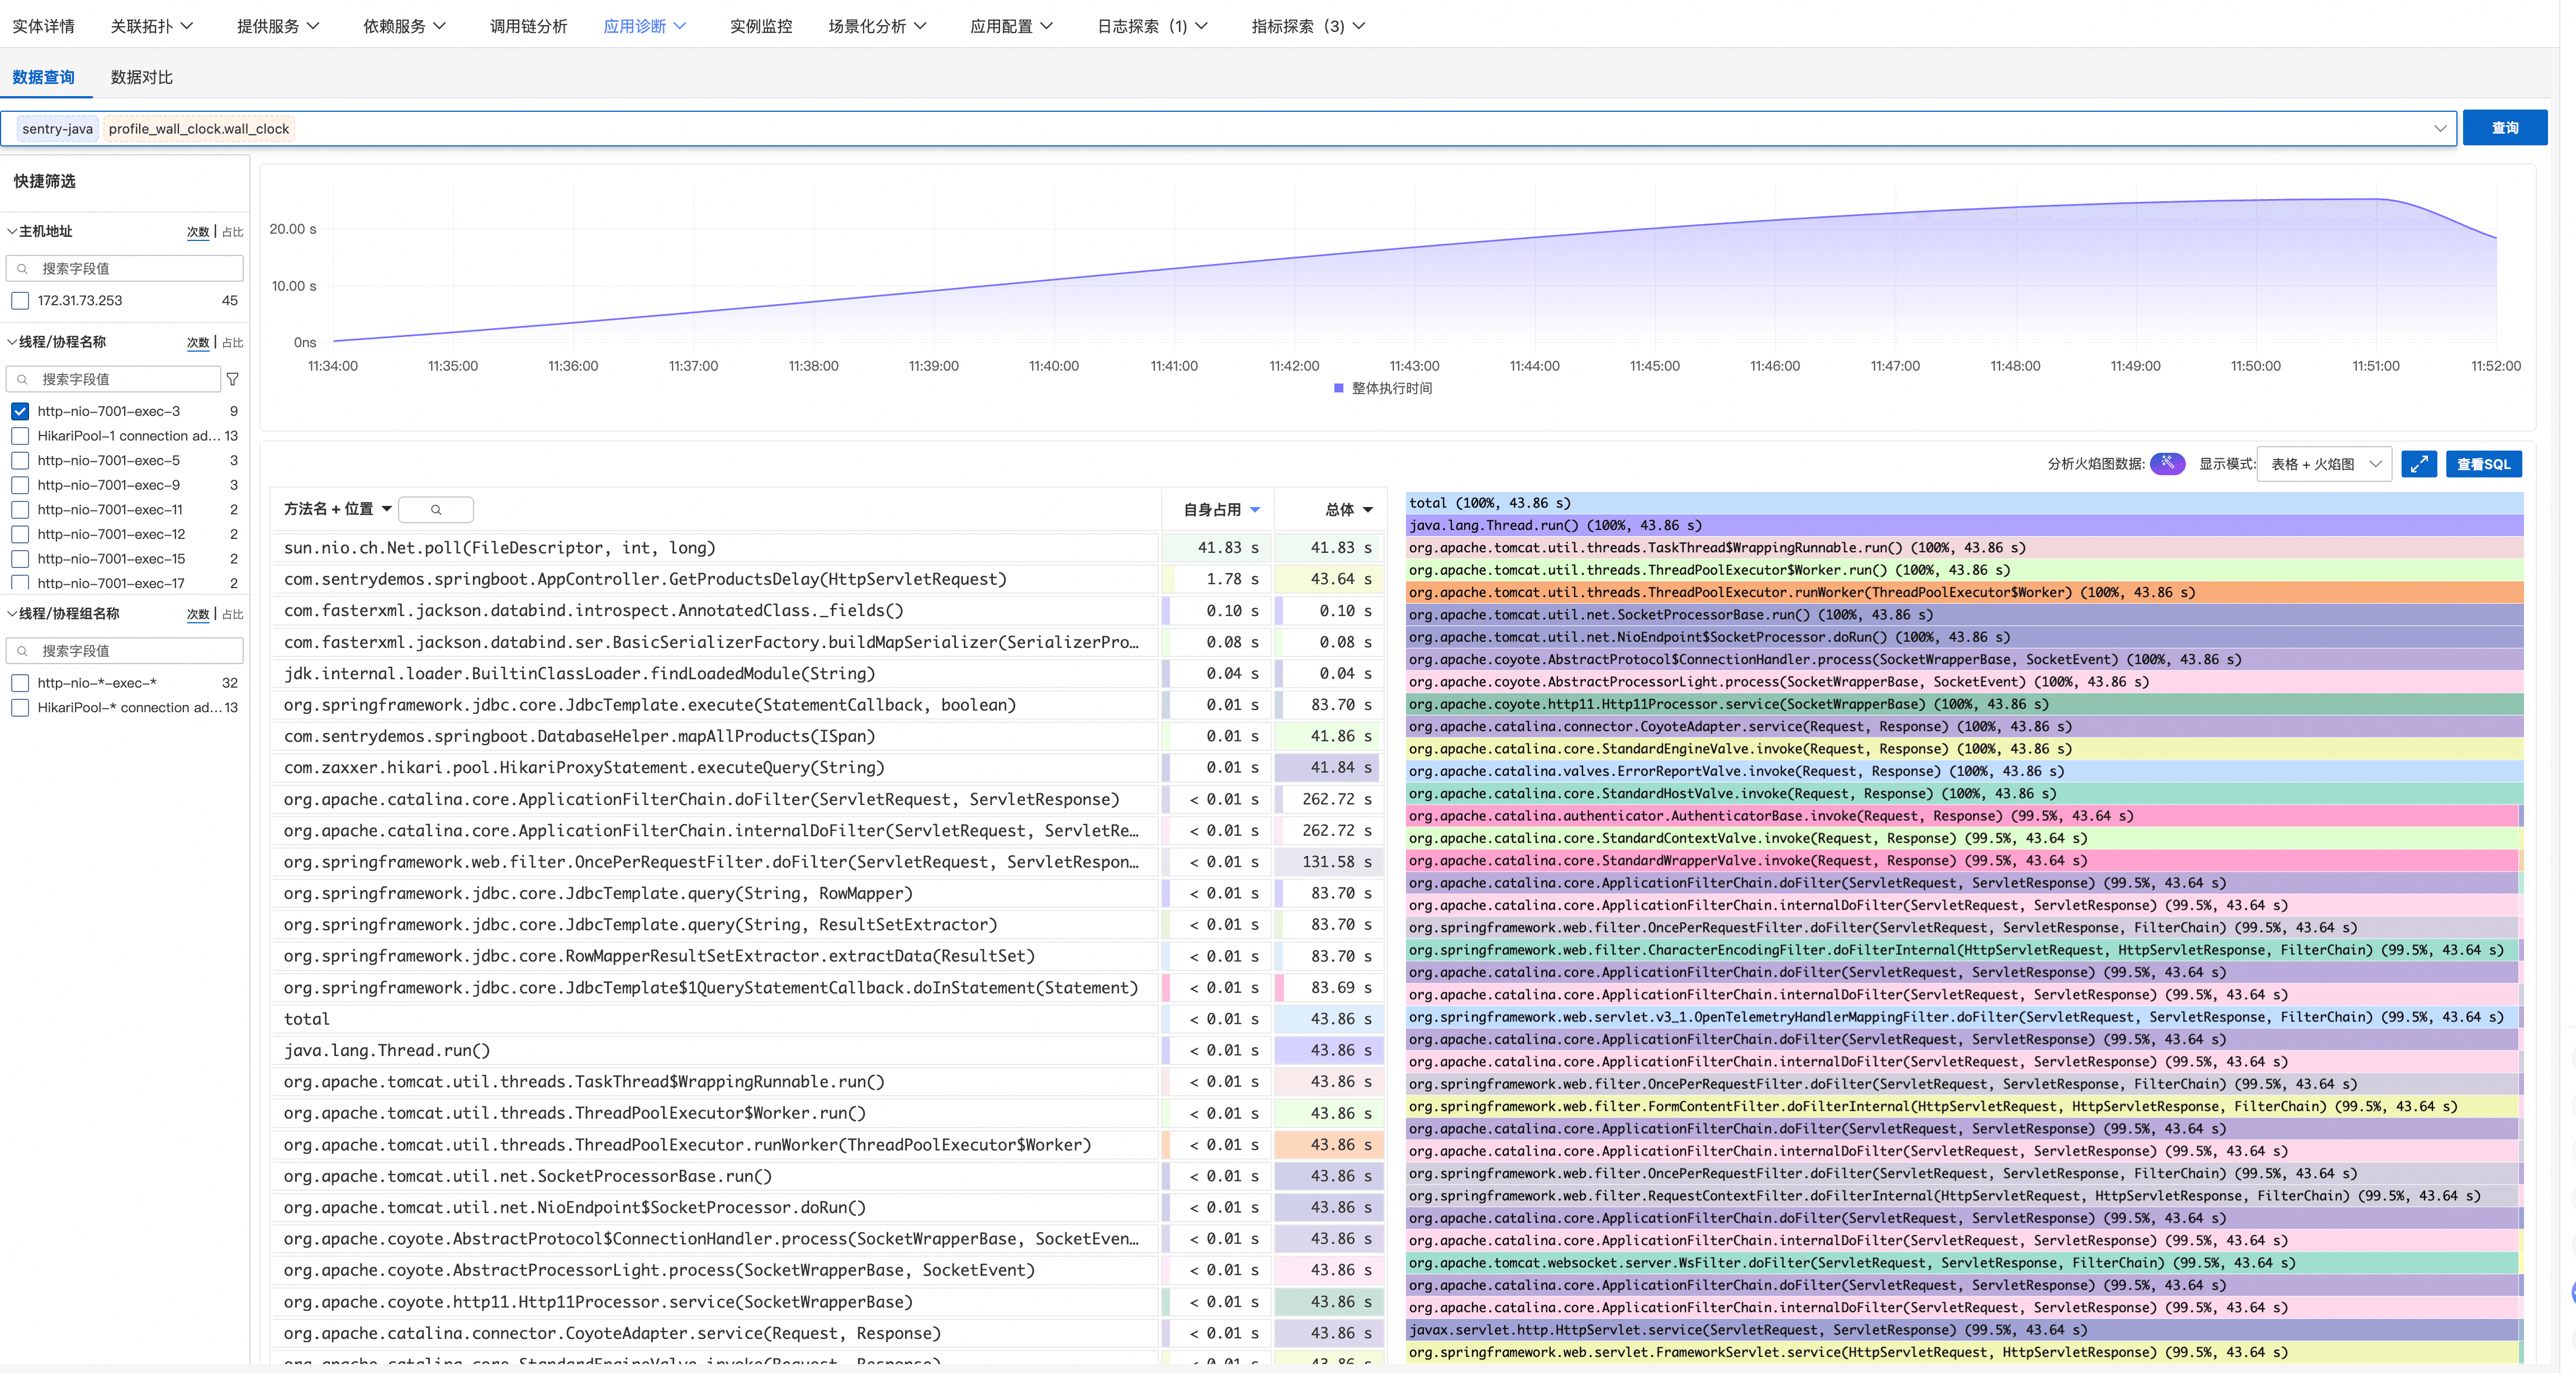
Task: Sort by 自身占用 column arrow
Action: pos(1255,510)
